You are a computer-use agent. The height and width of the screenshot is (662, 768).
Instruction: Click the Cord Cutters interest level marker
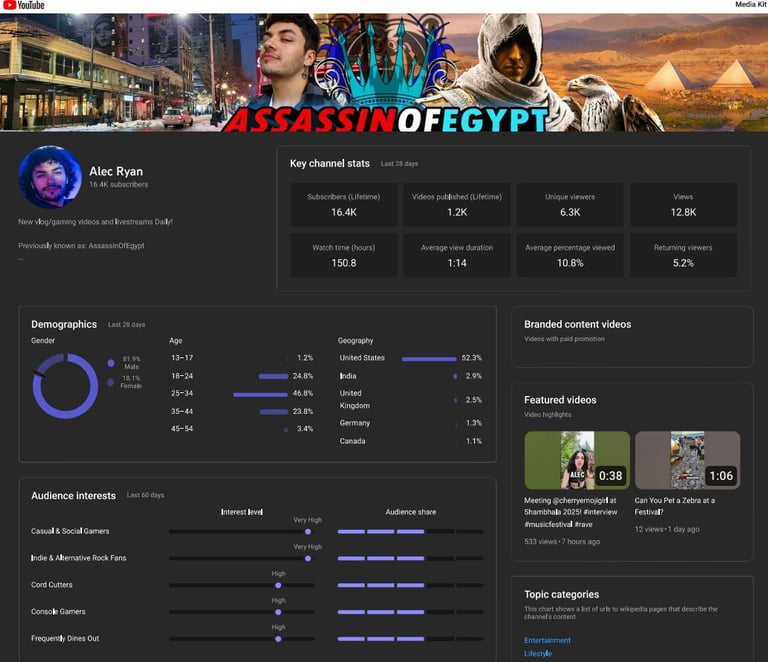point(278,585)
